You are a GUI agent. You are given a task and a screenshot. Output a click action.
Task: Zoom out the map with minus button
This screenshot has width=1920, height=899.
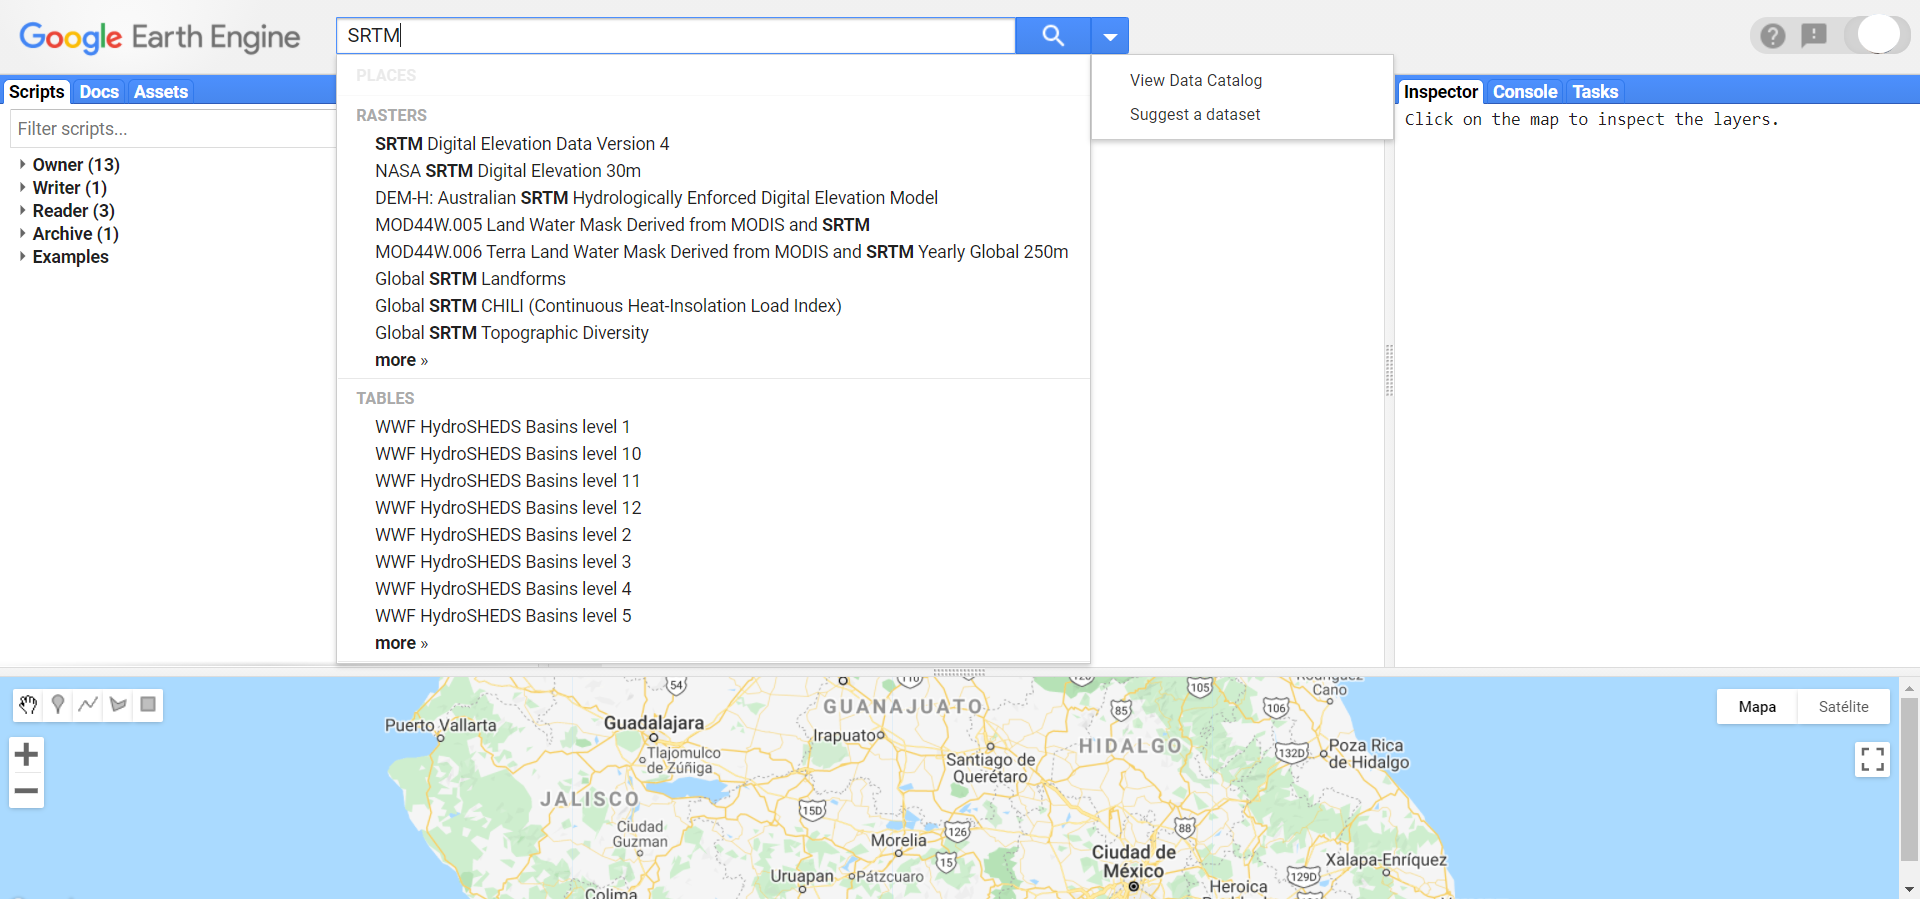point(27,791)
